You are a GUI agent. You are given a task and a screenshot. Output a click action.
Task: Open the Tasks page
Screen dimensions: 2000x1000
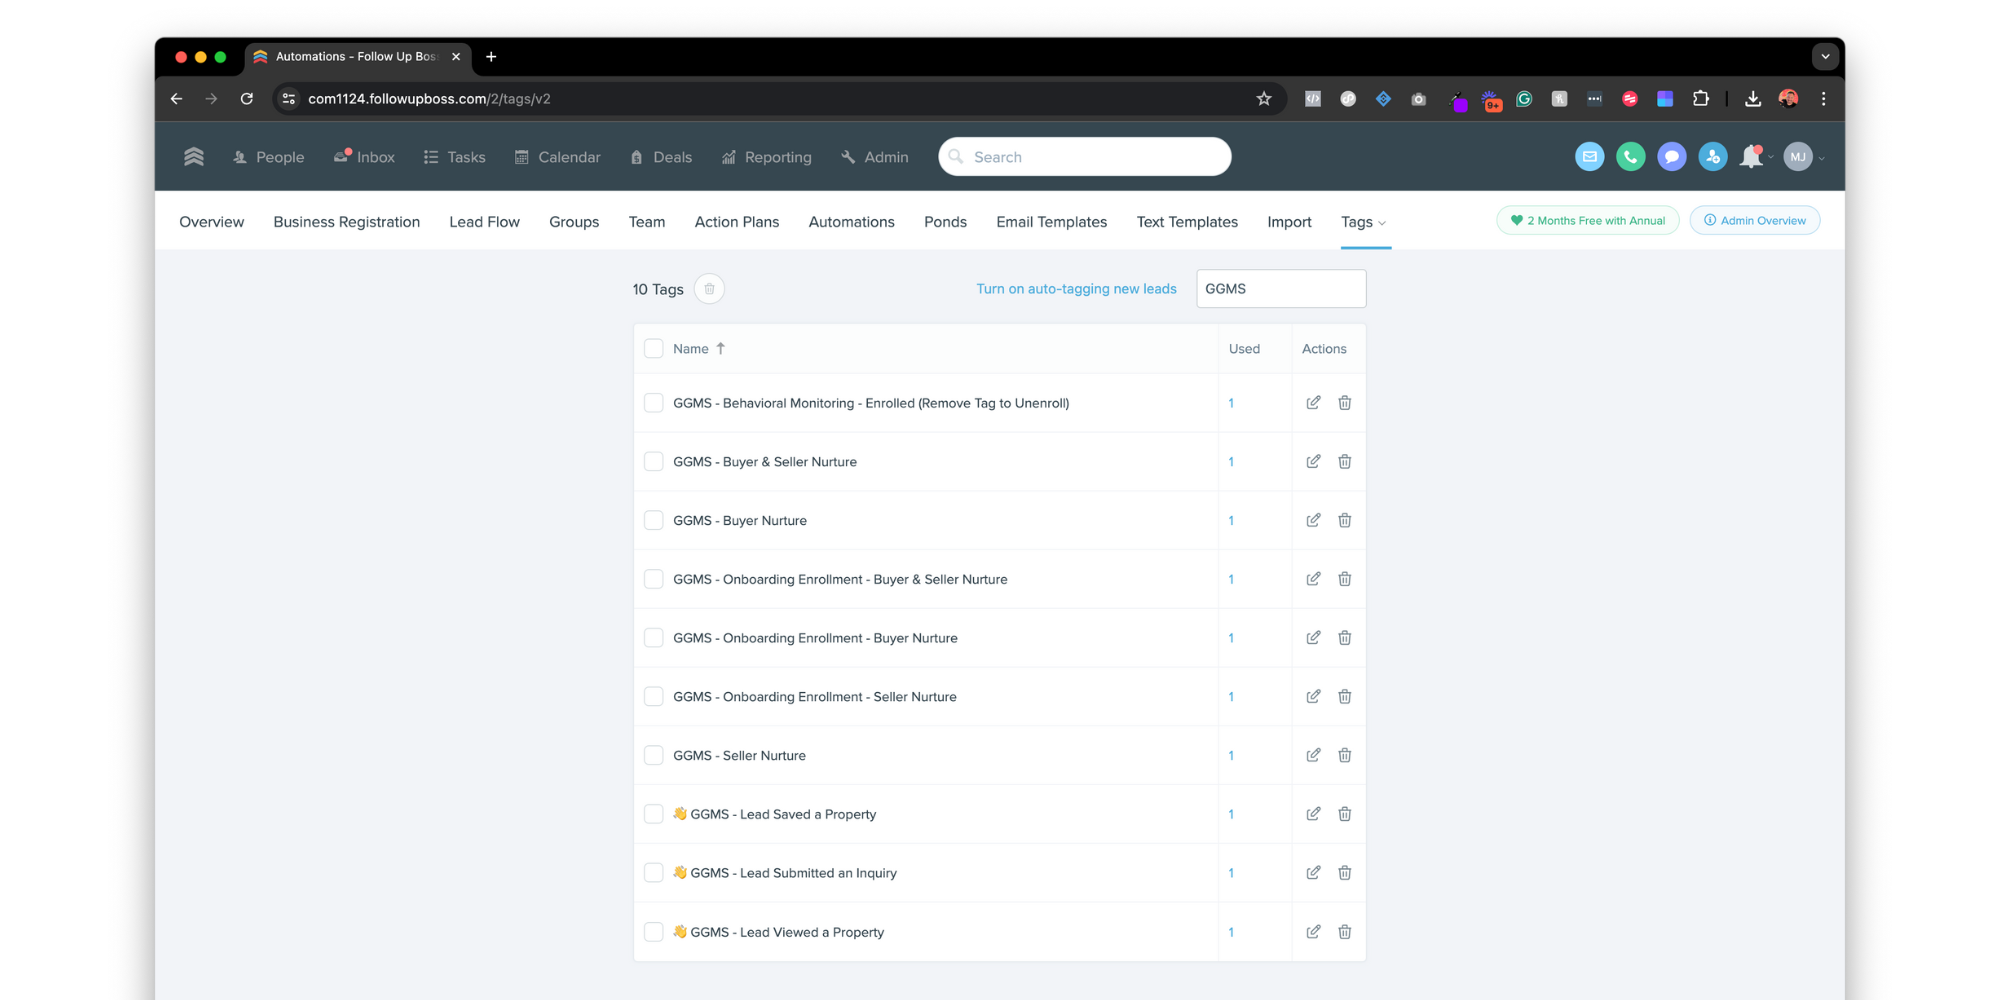pyautogui.click(x=454, y=157)
